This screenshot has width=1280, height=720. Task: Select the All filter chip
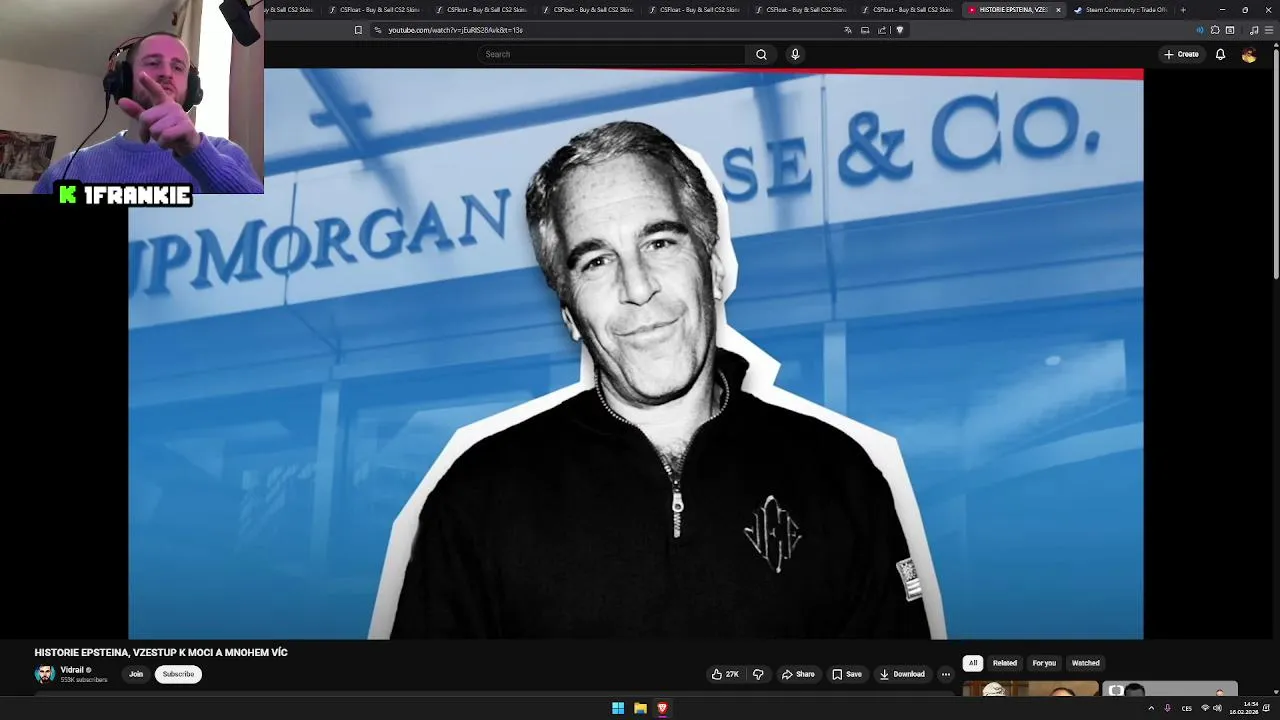[x=972, y=663]
